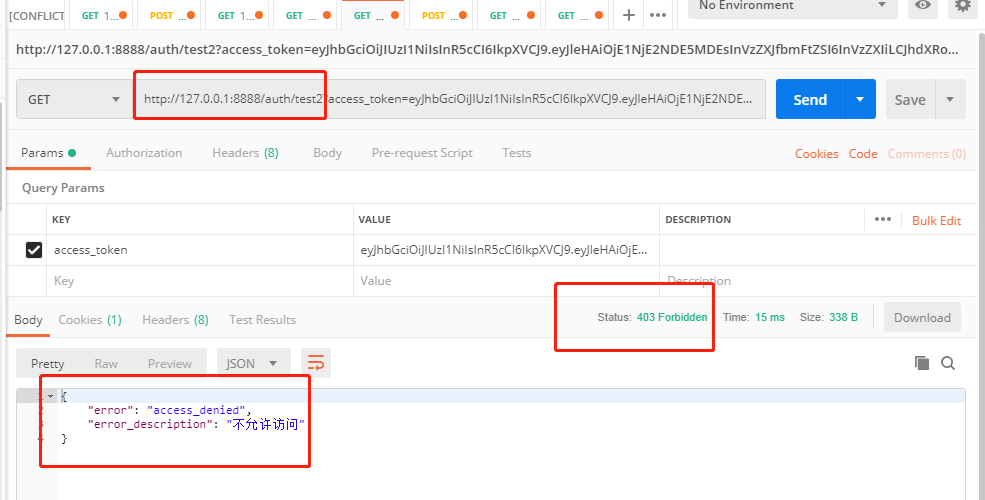
Task: Search the response with the magnifier icon
Action: [948, 363]
